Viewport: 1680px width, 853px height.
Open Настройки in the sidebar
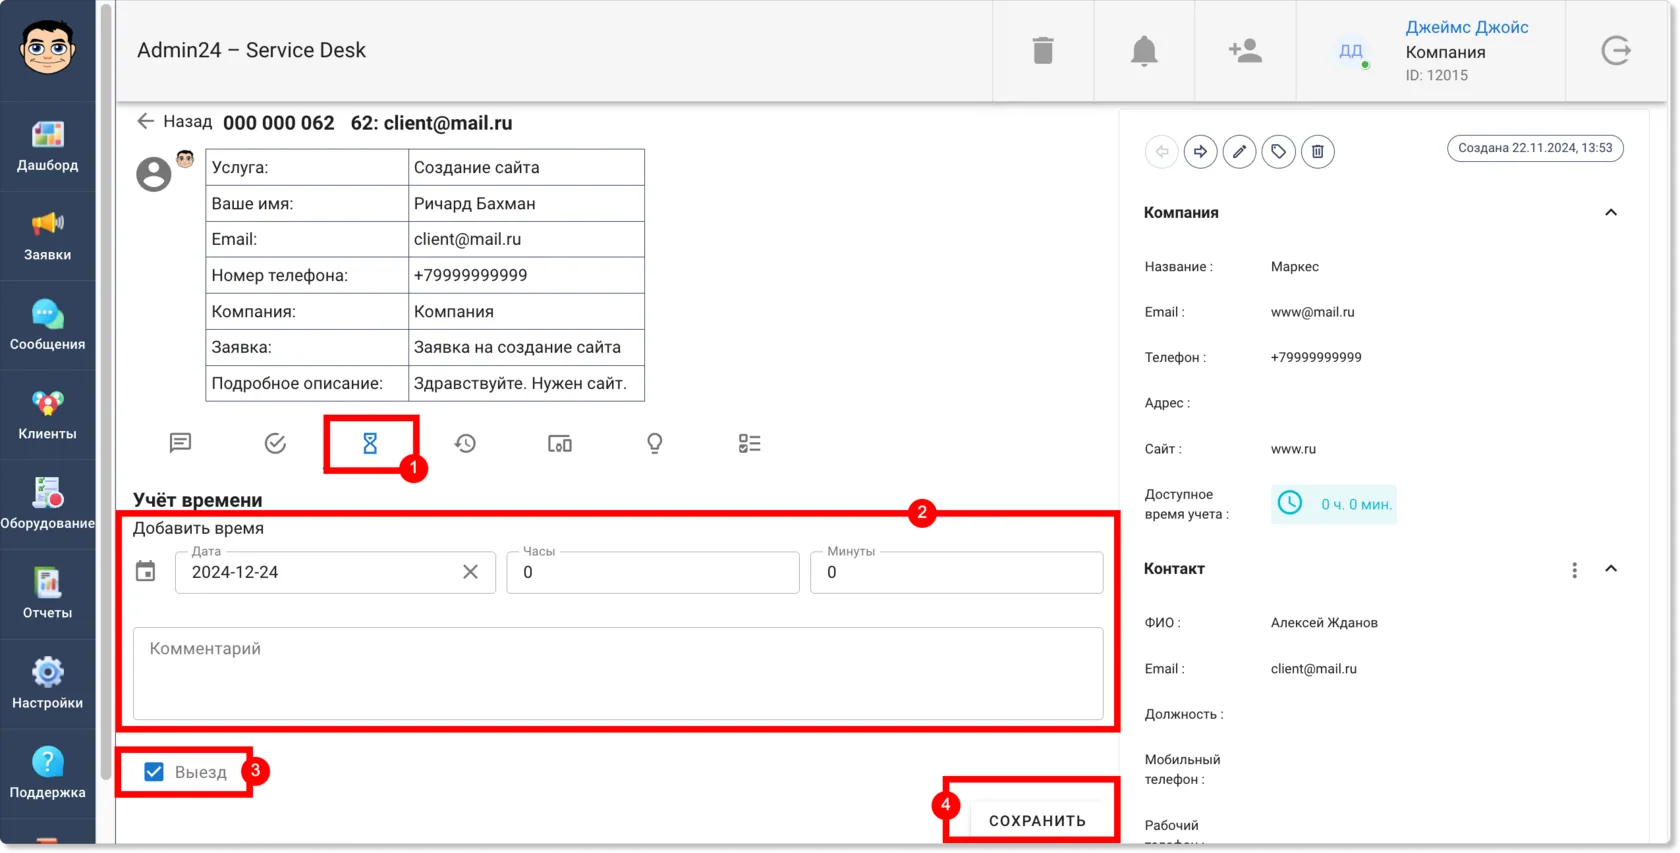pos(47,684)
